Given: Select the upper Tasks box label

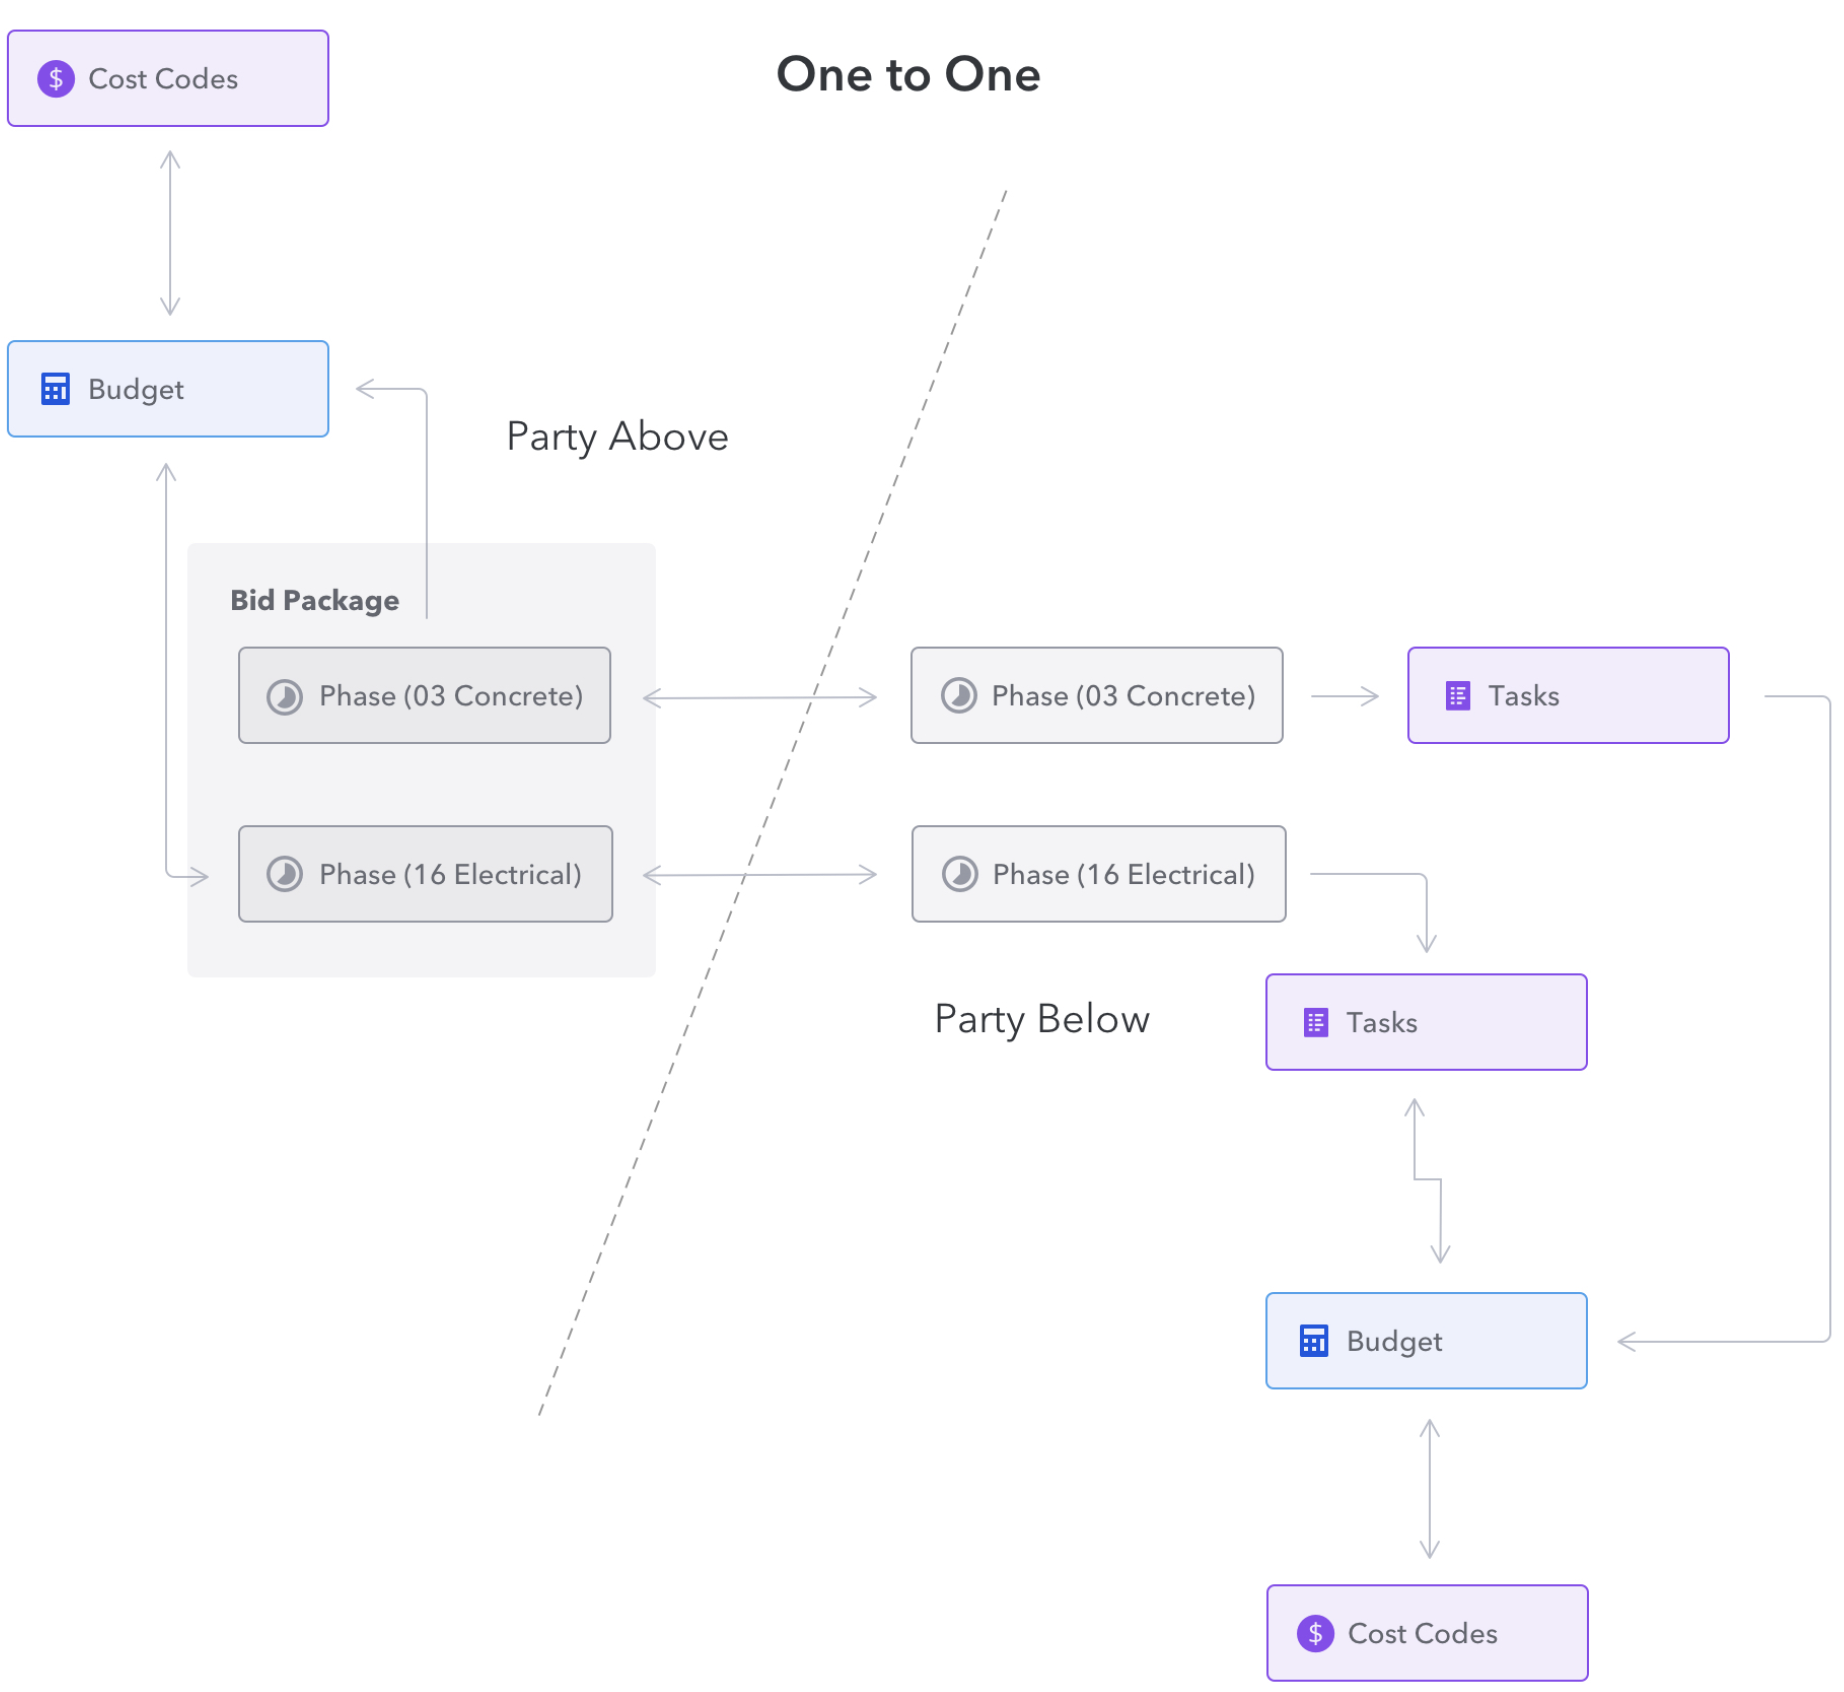Looking at the screenshot, I should click(x=1523, y=696).
